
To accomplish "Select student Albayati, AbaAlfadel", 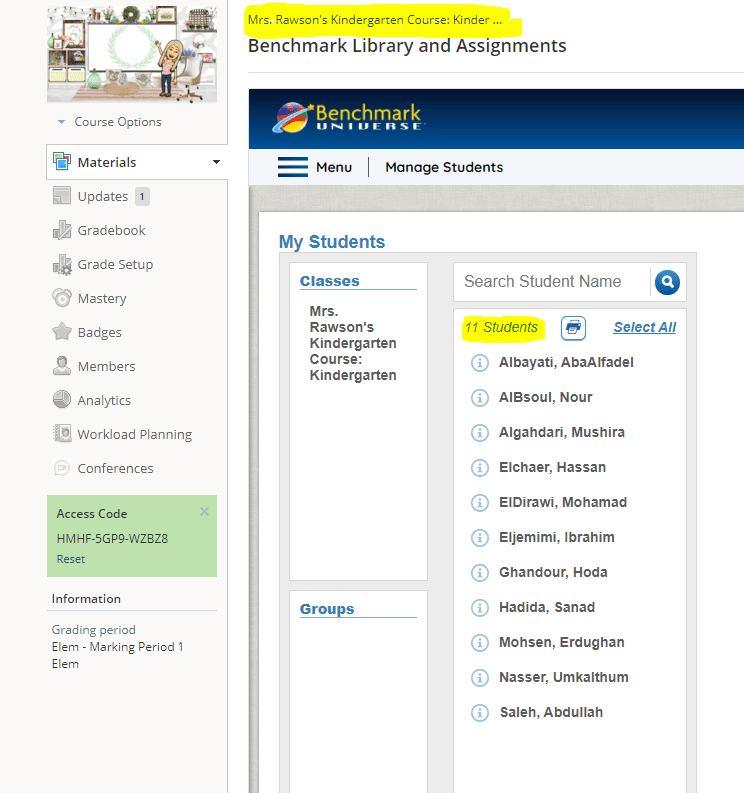I will coord(566,363).
